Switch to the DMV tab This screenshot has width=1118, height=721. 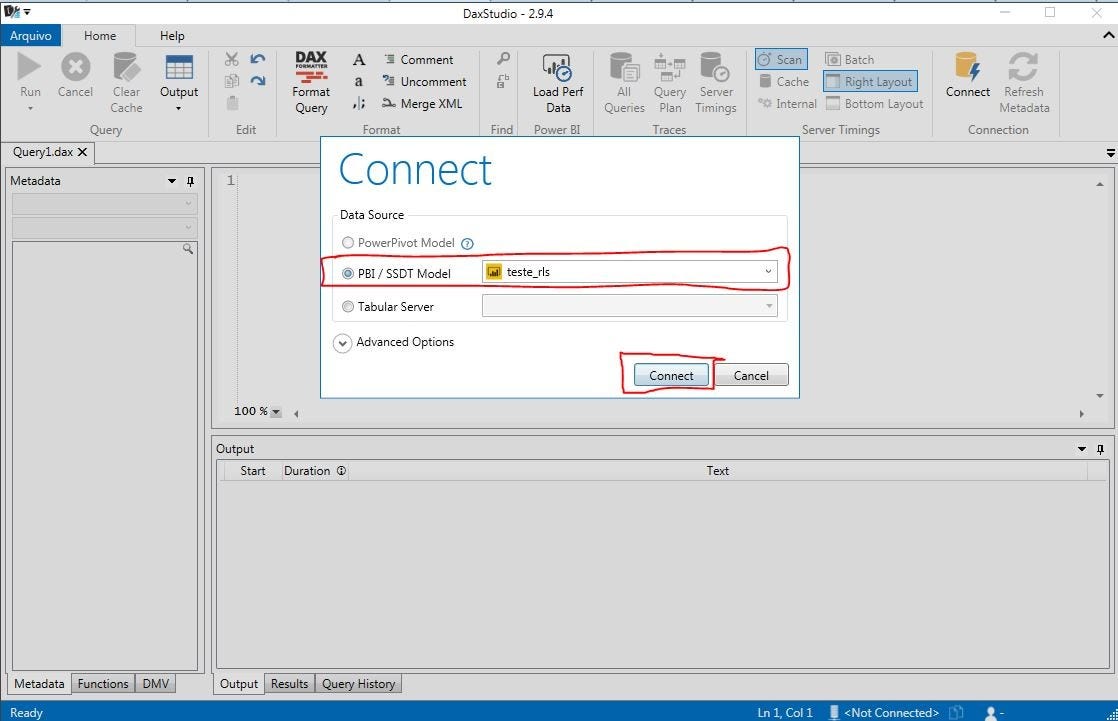pos(155,683)
